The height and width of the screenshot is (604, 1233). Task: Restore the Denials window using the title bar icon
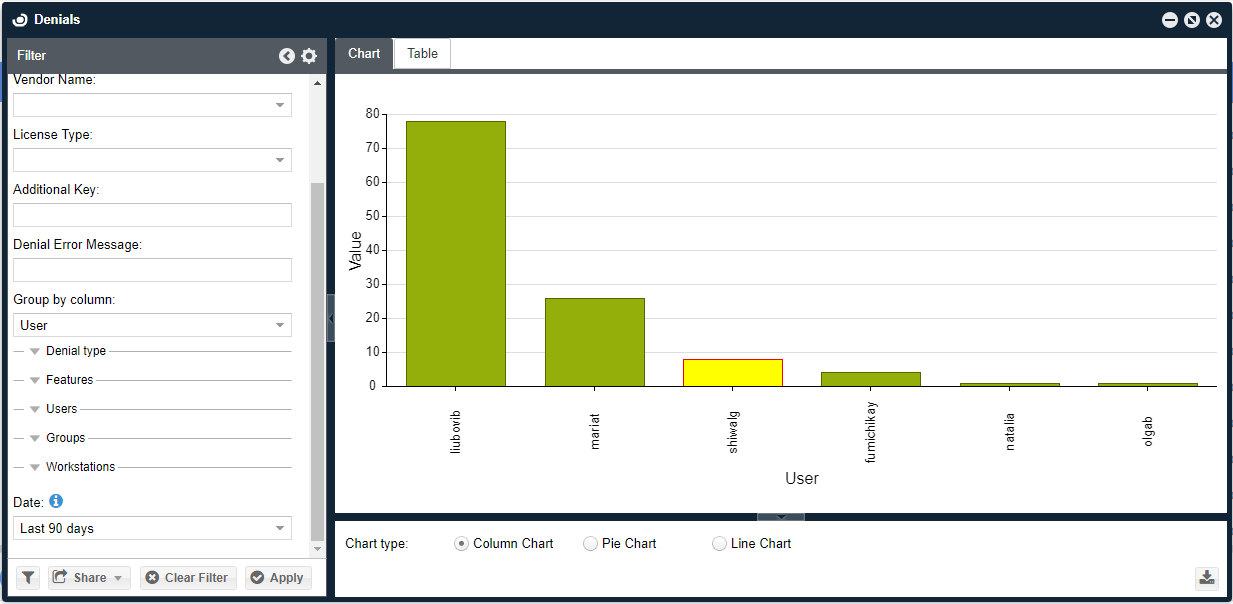point(1191,20)
